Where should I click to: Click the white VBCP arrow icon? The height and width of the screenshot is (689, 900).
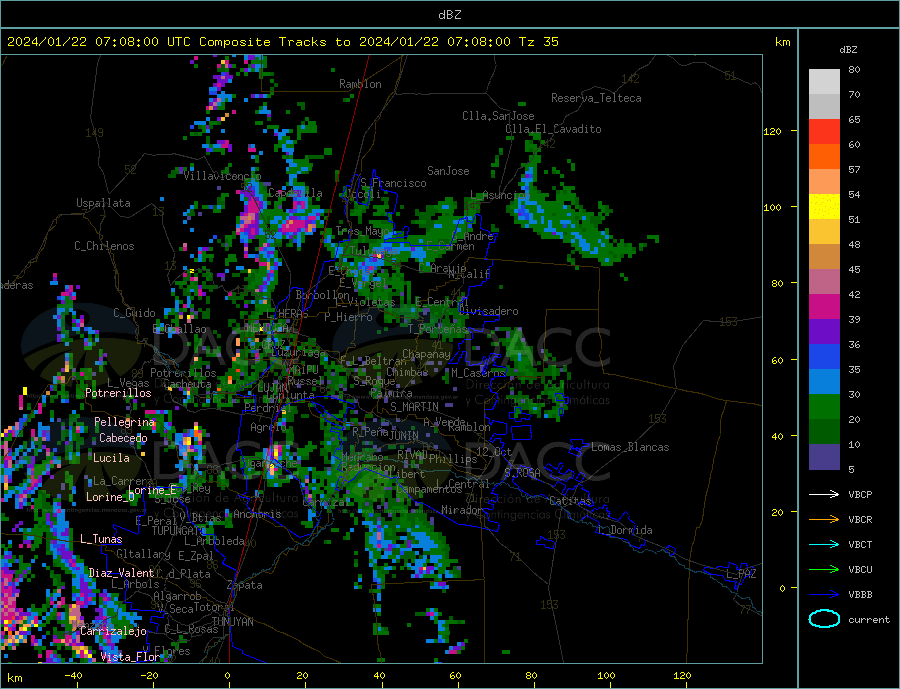click(824, 494)
